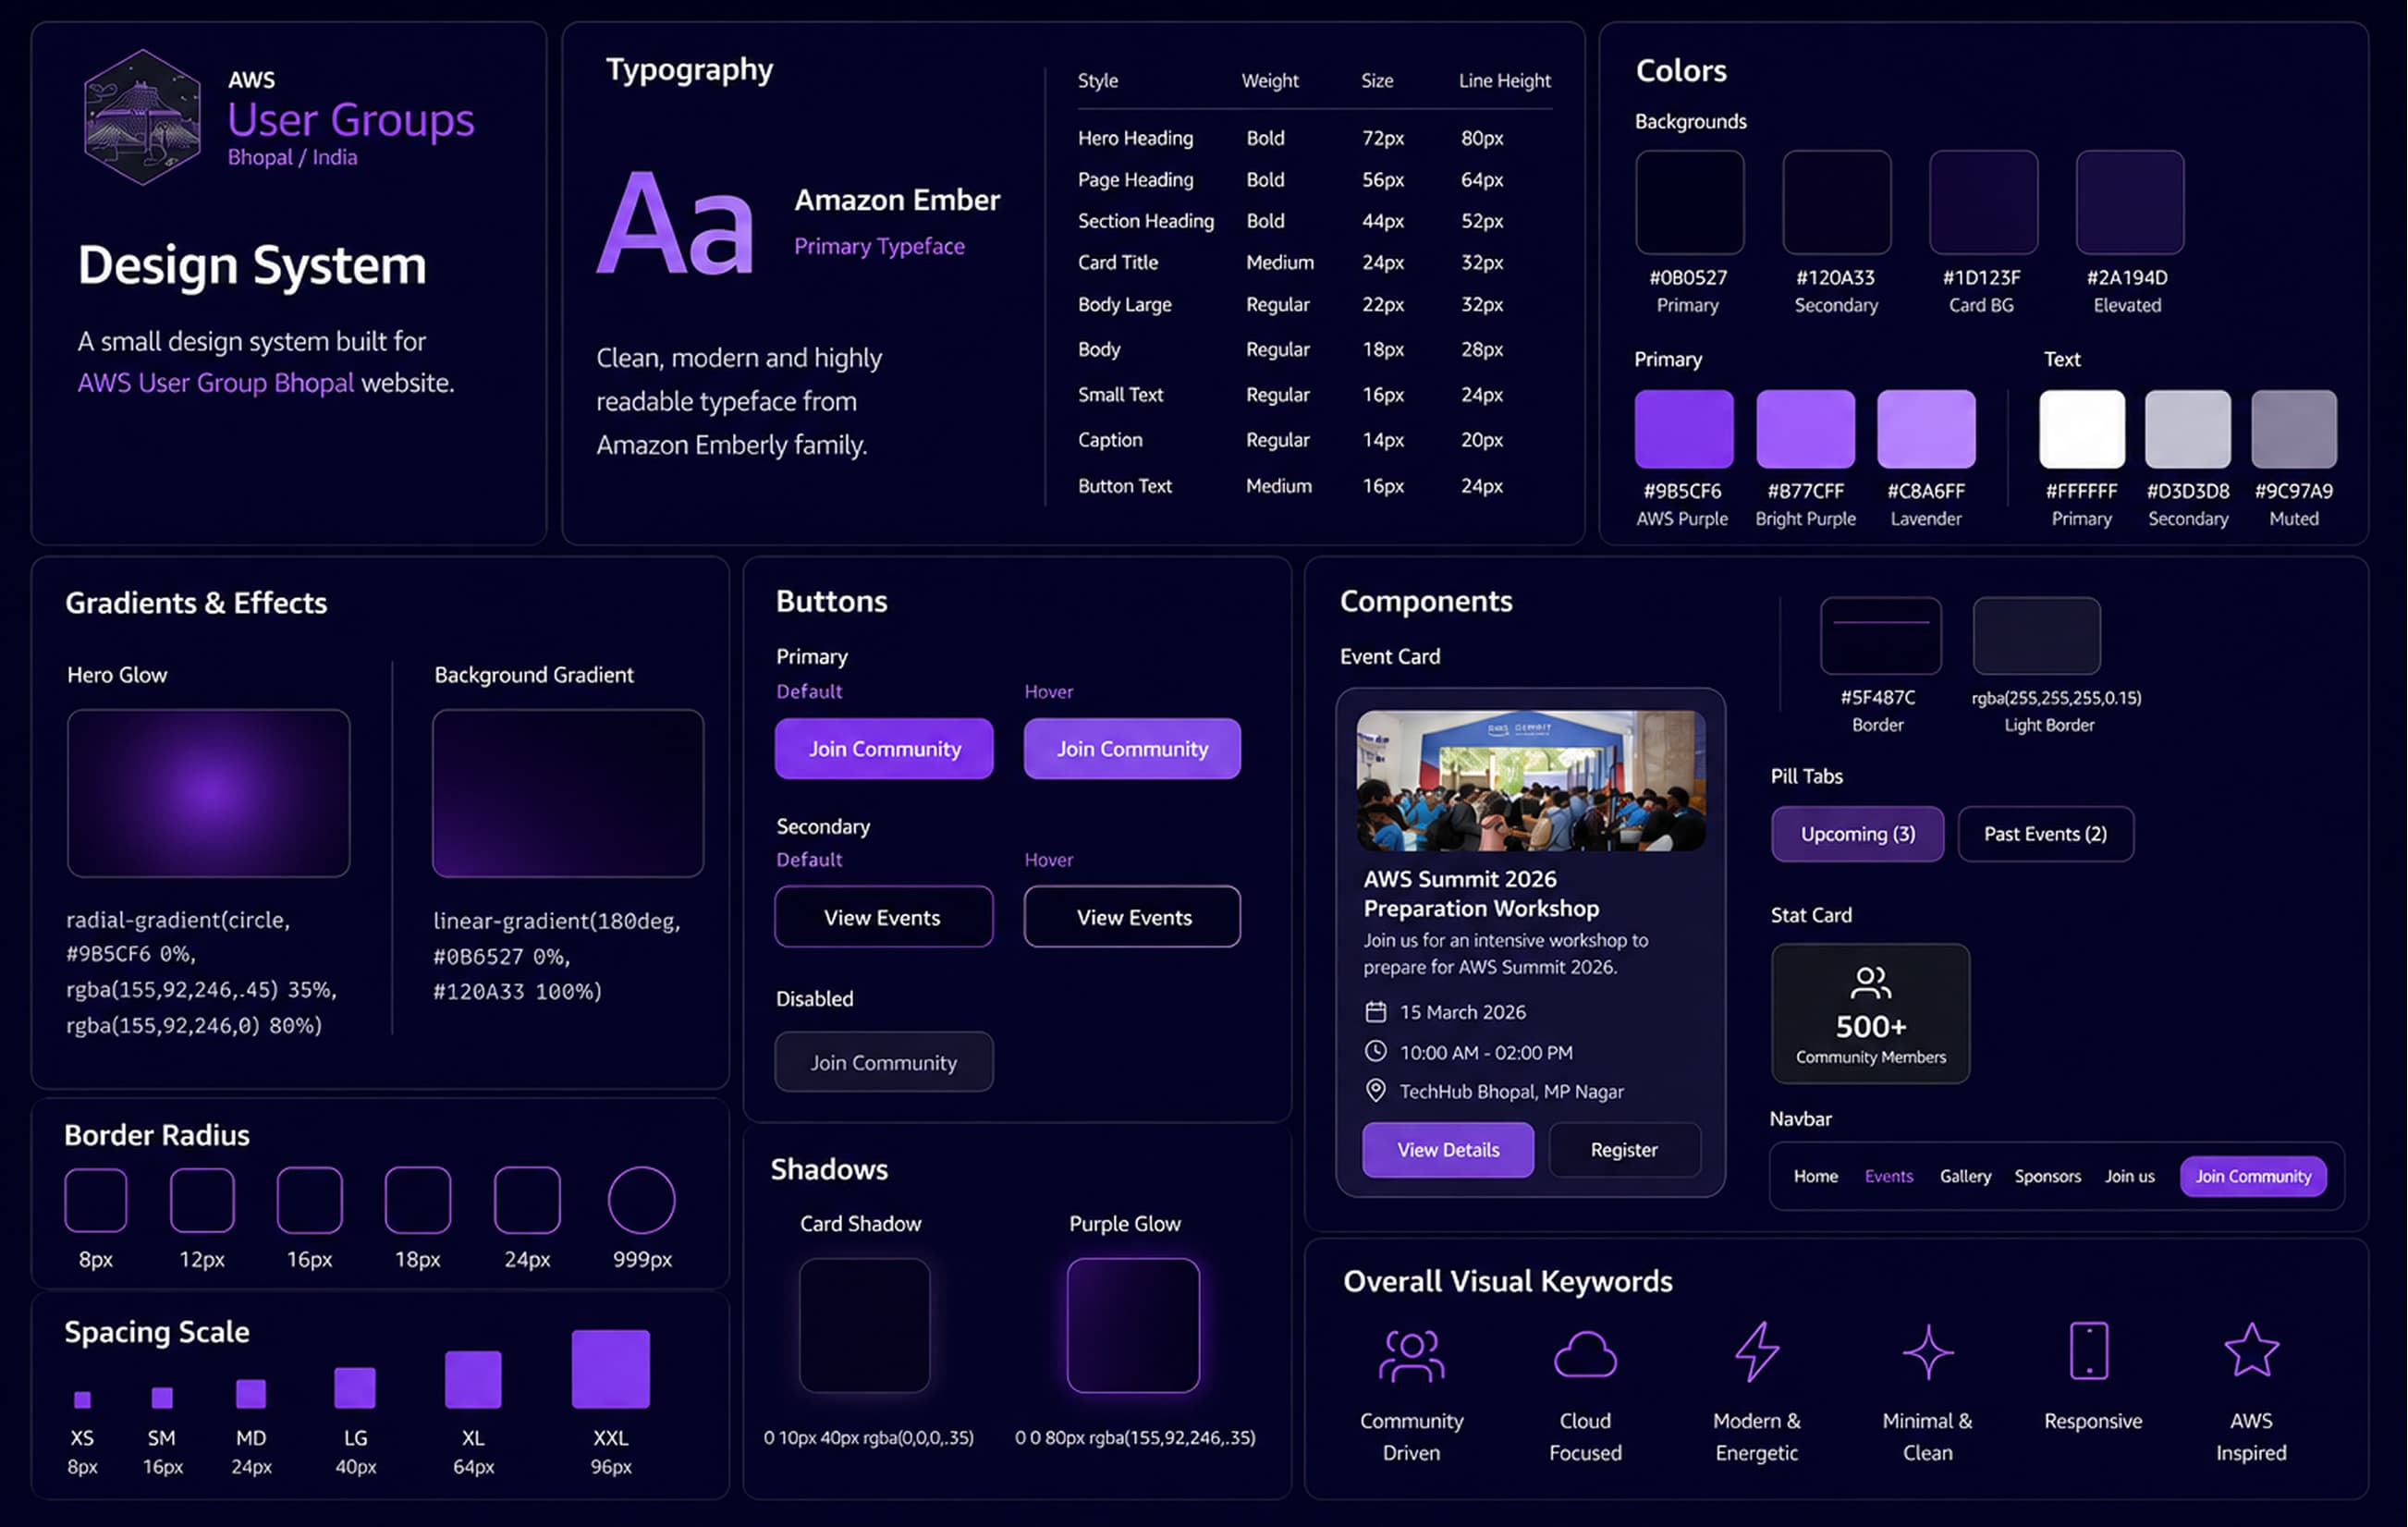Image resolution: width=2408 pixels, height=1527 pixels.
Task: Select the Past Events (2) pill tab
Action: [2045, 834]
